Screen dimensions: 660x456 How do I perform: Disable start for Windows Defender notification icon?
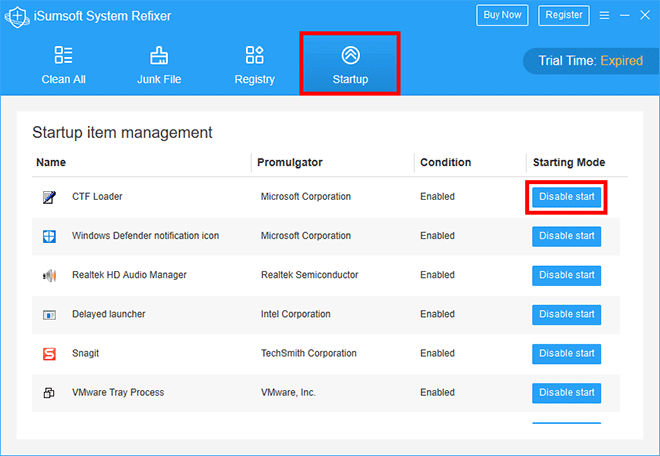pyautogui.click(x=567, y=236)
